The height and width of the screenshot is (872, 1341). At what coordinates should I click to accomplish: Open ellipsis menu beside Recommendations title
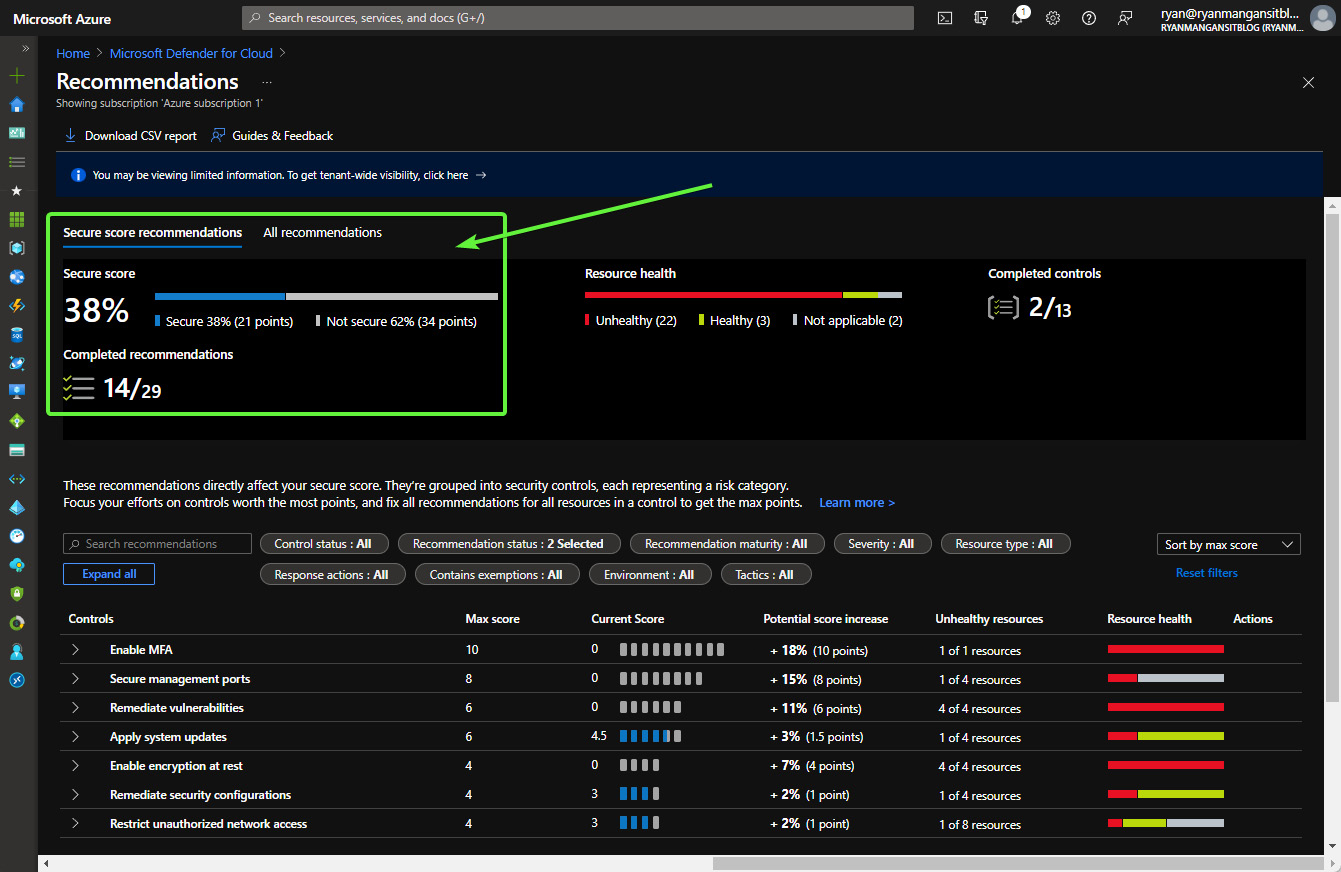pos(267,82)
